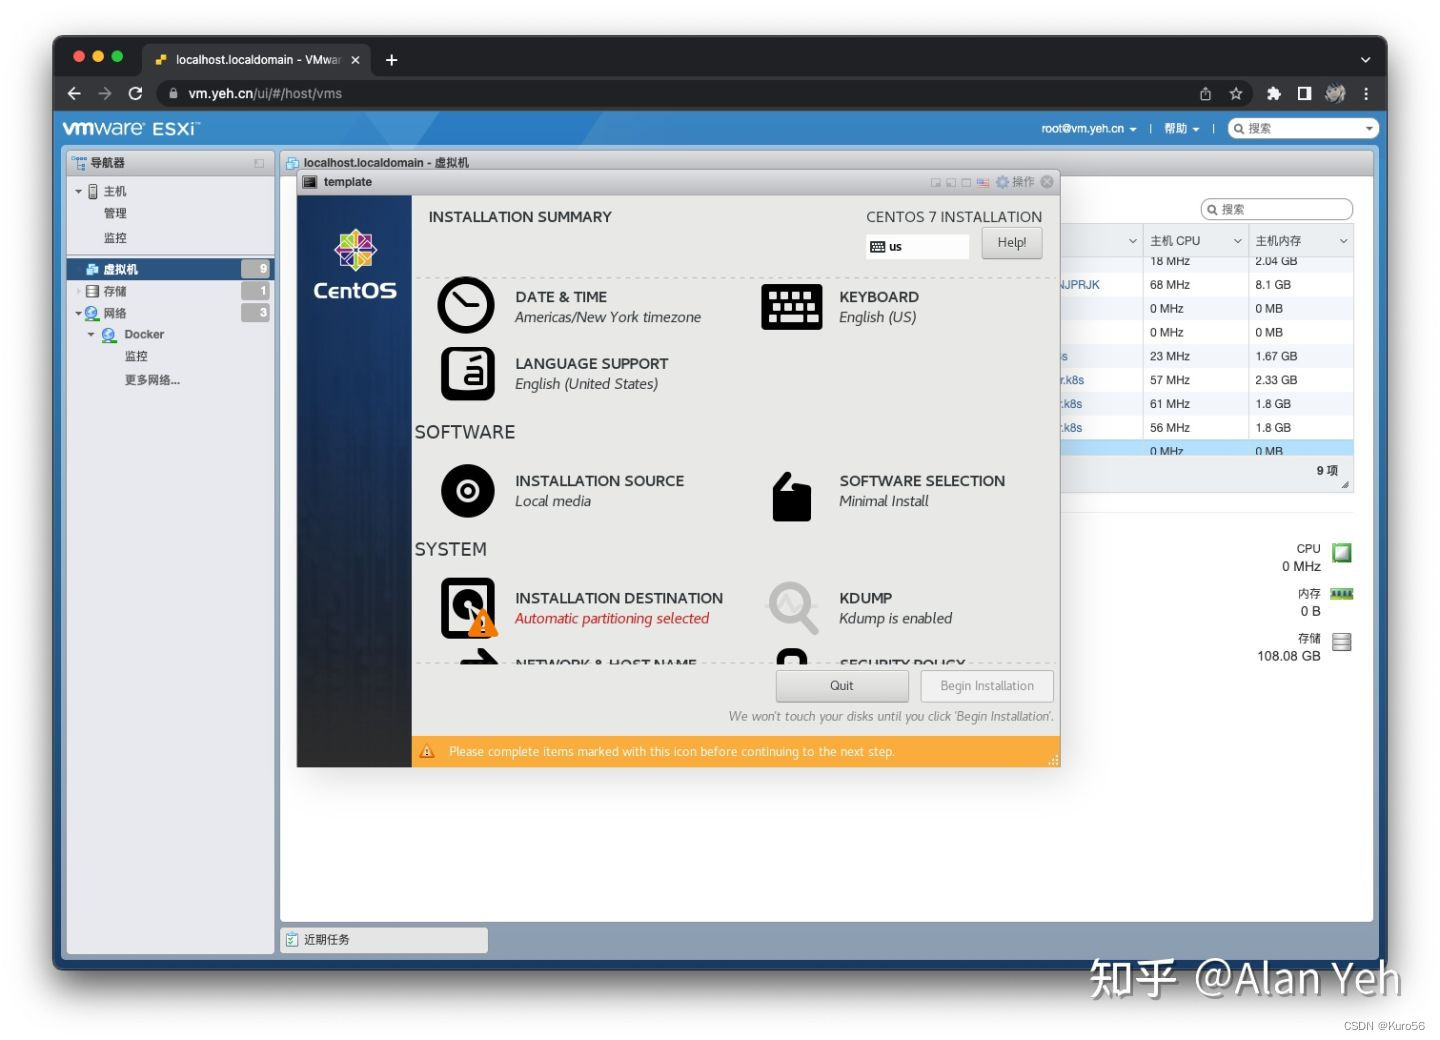
Task: Open Chrome's three-dot menu
Action: coord(1366,93)
